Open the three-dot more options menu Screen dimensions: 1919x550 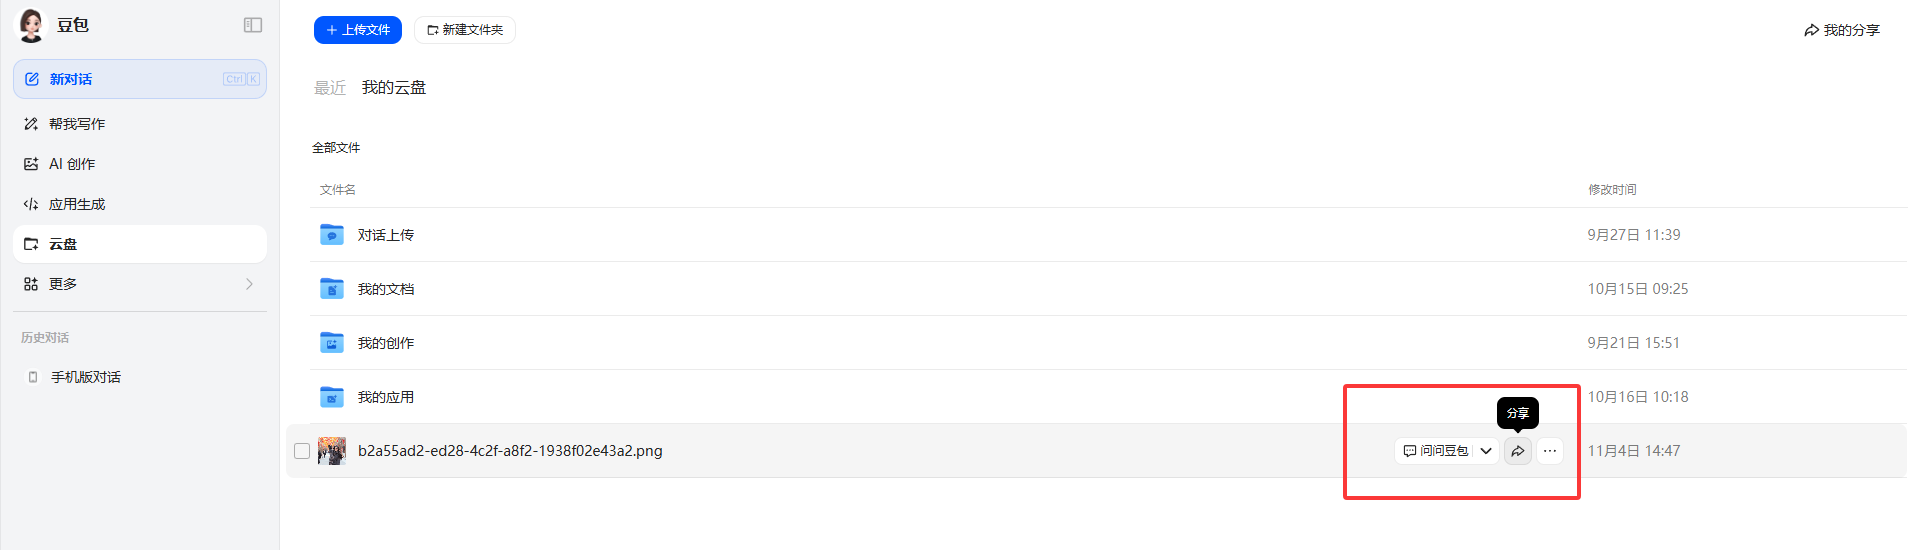coord(1550,451)
